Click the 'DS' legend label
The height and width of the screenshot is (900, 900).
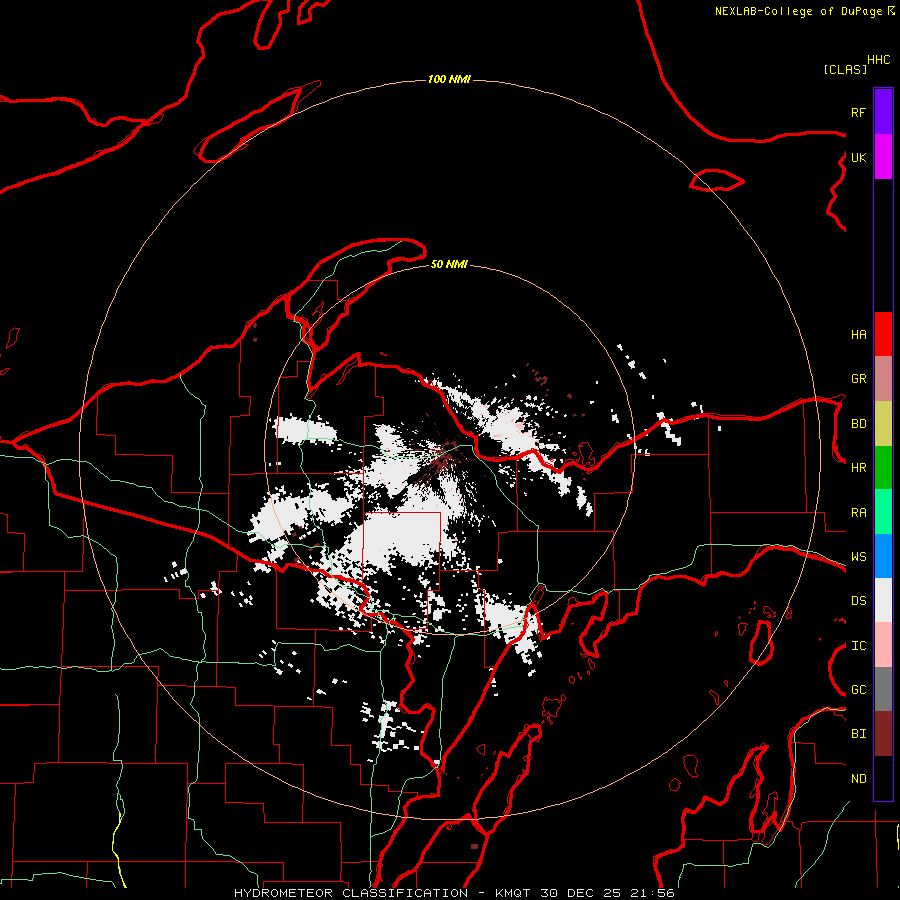click(x=858, y=601)
